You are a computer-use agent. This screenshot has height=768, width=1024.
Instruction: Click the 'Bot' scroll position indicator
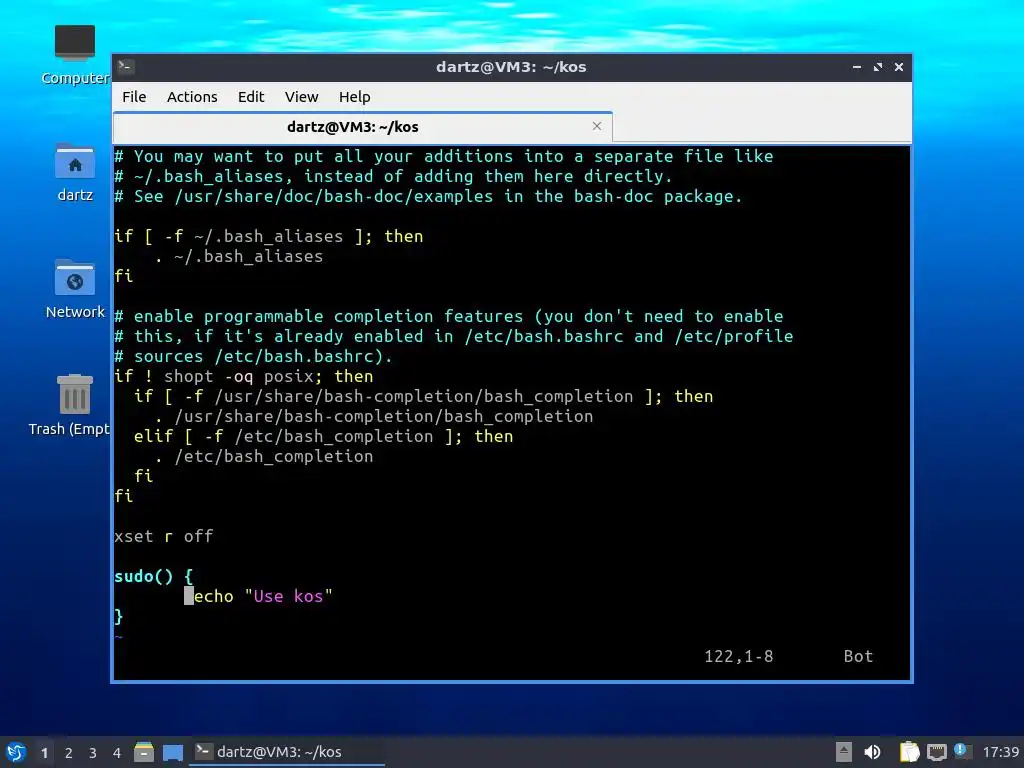(x=858, y=656)
